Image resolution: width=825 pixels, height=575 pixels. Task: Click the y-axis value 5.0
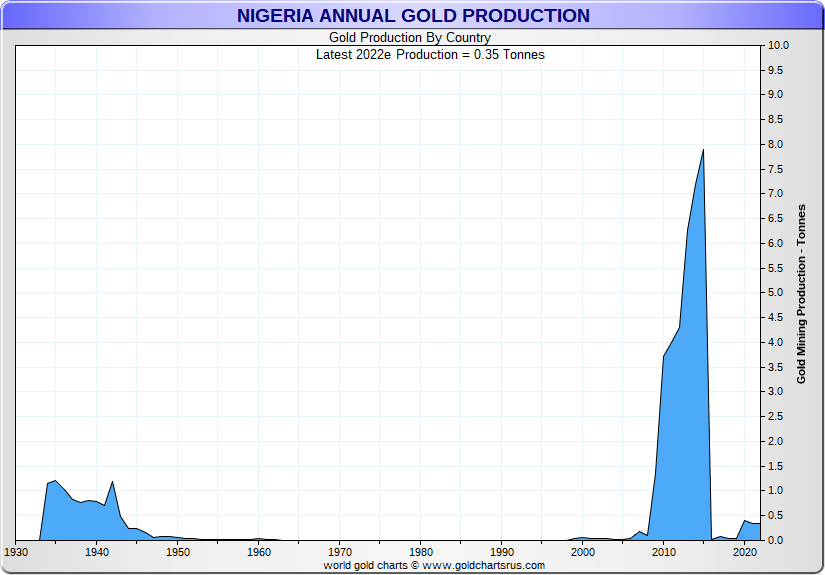click(x=776, y=292)
